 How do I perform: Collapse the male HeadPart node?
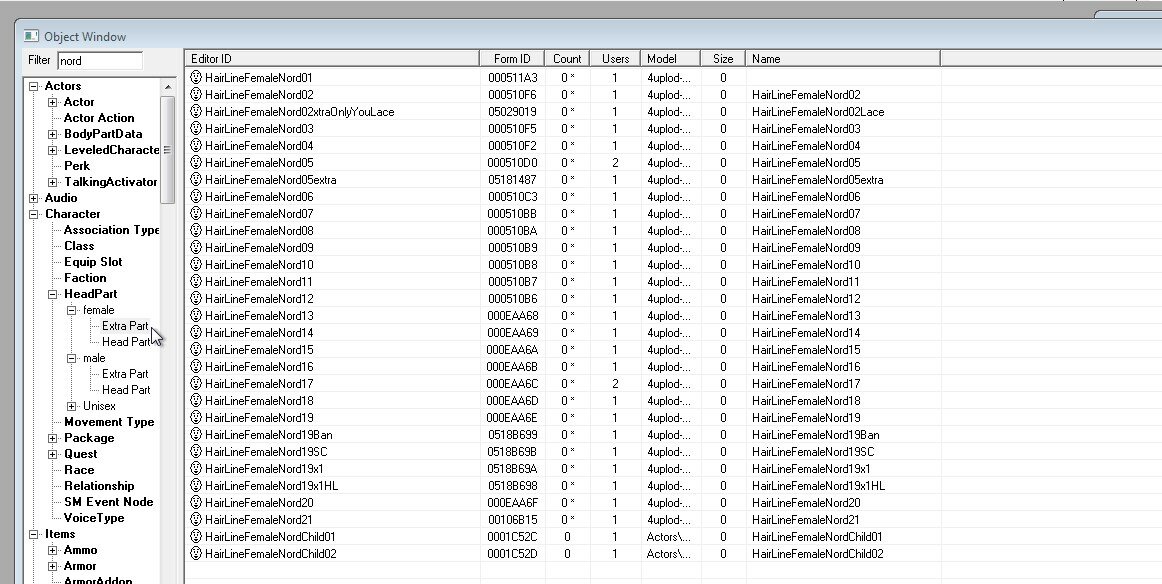point(72,358)
